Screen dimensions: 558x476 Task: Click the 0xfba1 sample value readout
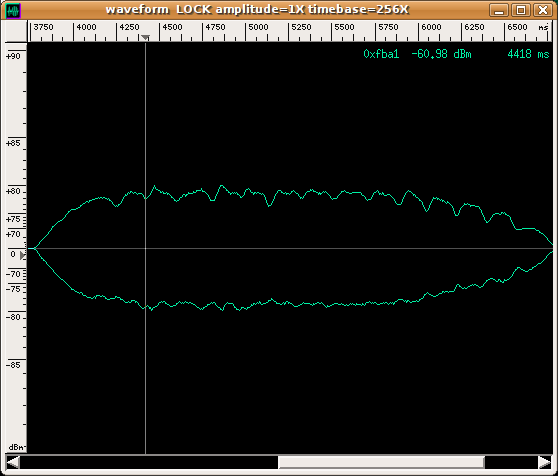click(x=381, y=54)
